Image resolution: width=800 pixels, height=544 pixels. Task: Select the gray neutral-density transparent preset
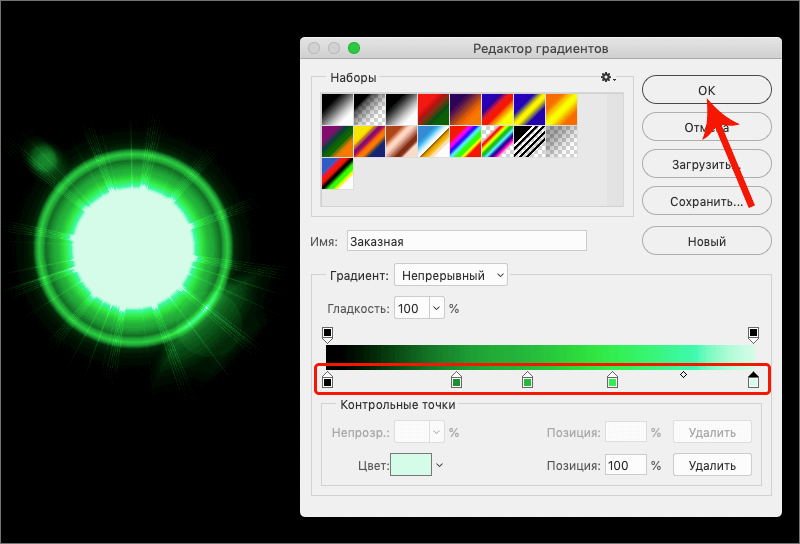pyautogui.click(x=562, y=141)
